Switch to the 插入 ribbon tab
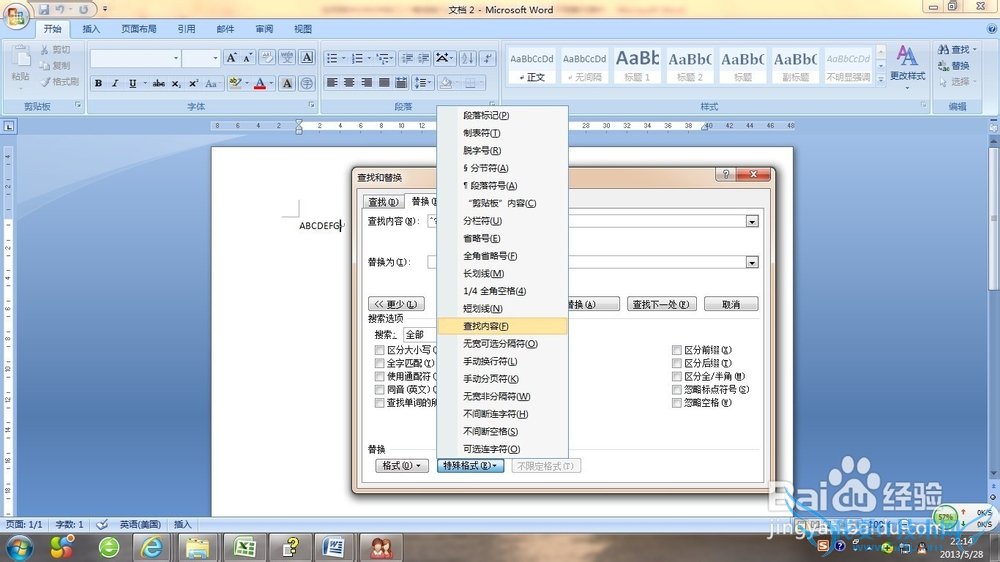The image size is (1000, 562). [x=91, y=29]
